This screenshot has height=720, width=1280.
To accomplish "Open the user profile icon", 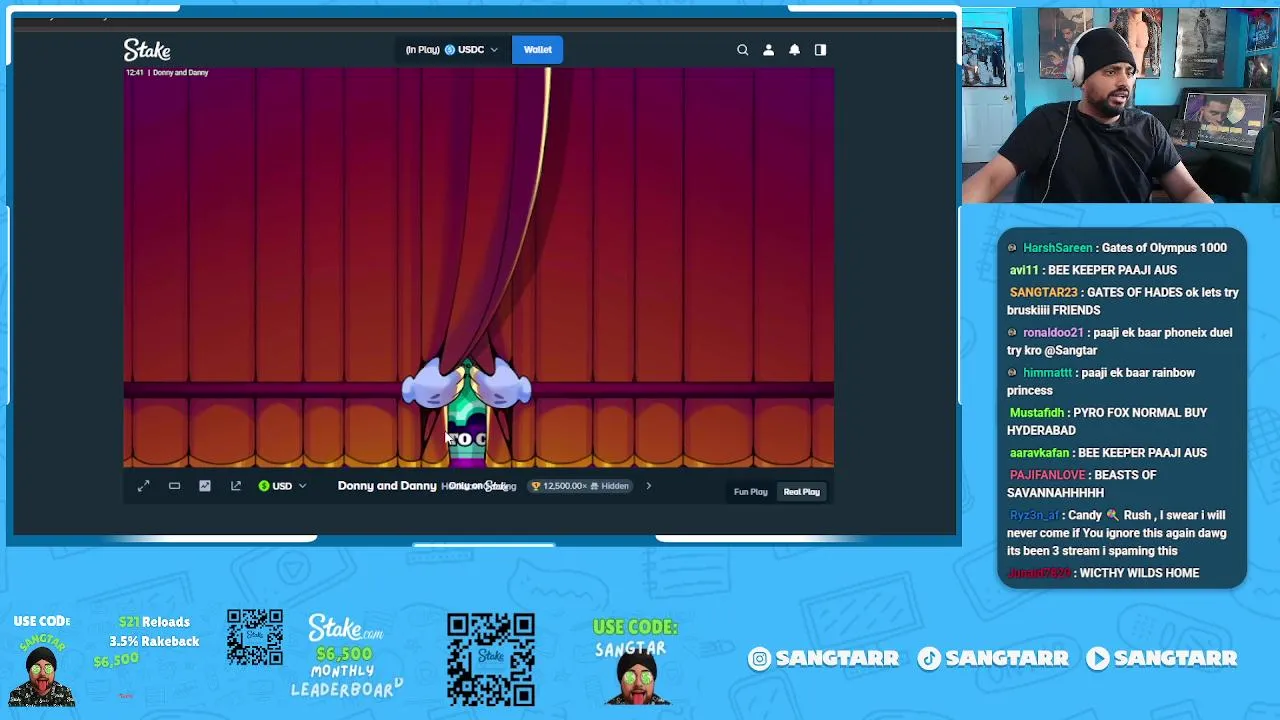I will [x=768, y=50].
